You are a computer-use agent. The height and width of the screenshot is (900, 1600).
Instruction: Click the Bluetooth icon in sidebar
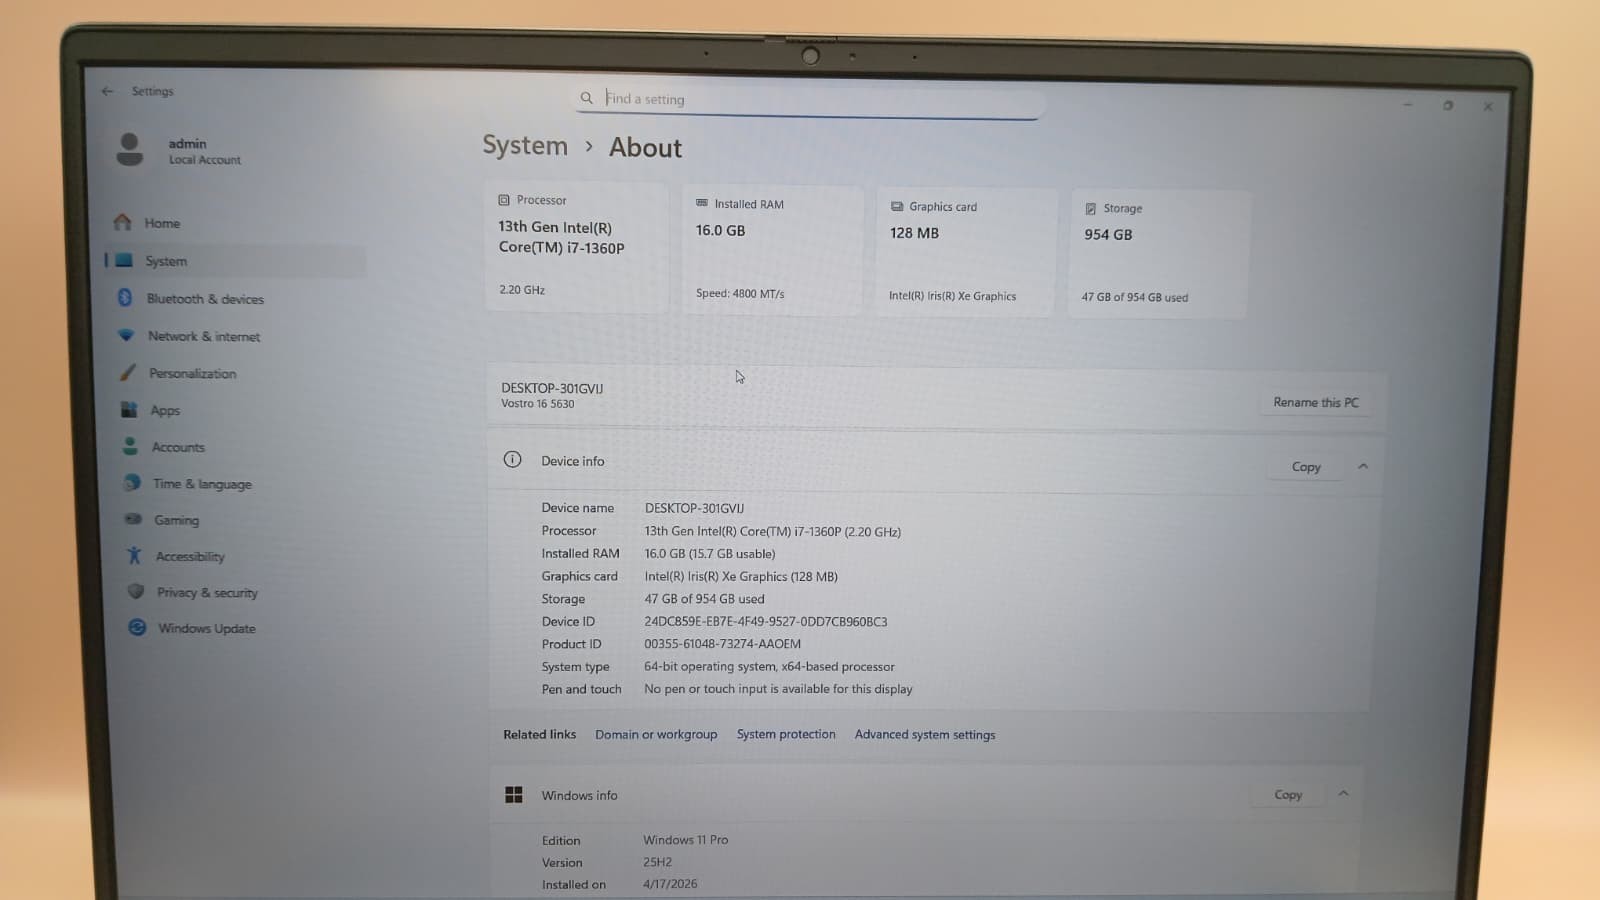[125, 298]
